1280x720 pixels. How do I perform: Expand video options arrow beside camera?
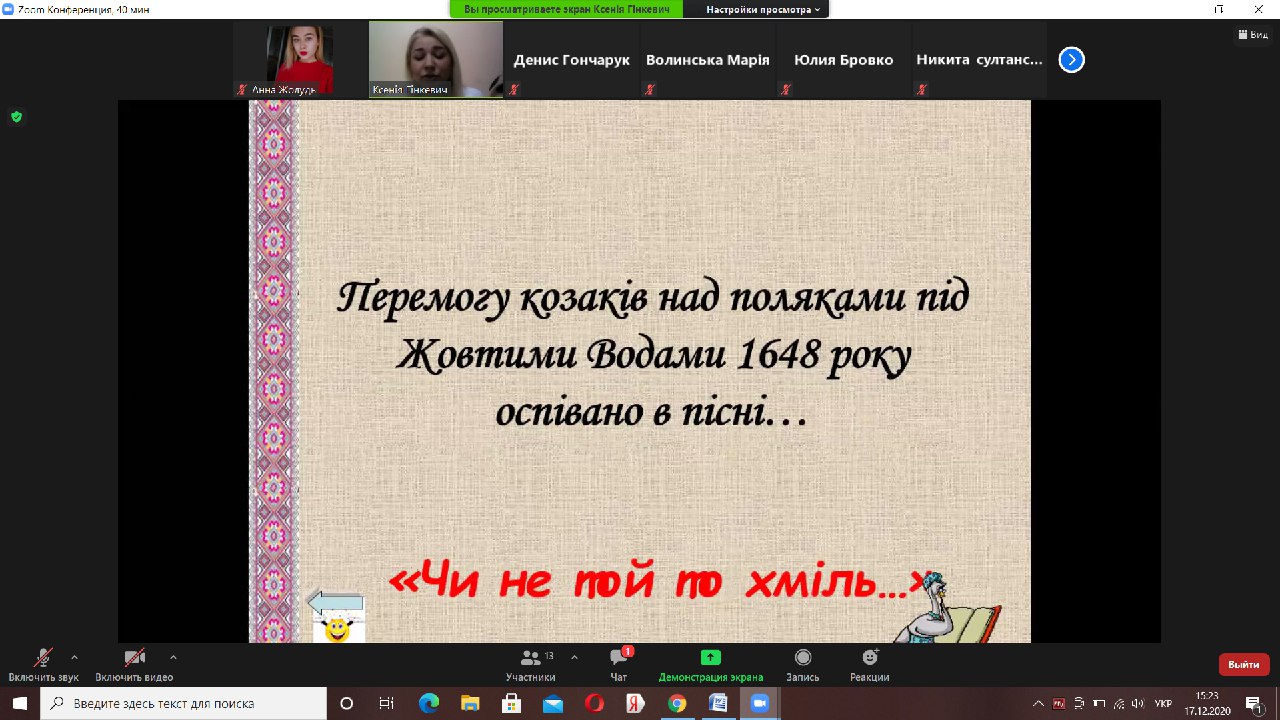click(173, 657)
